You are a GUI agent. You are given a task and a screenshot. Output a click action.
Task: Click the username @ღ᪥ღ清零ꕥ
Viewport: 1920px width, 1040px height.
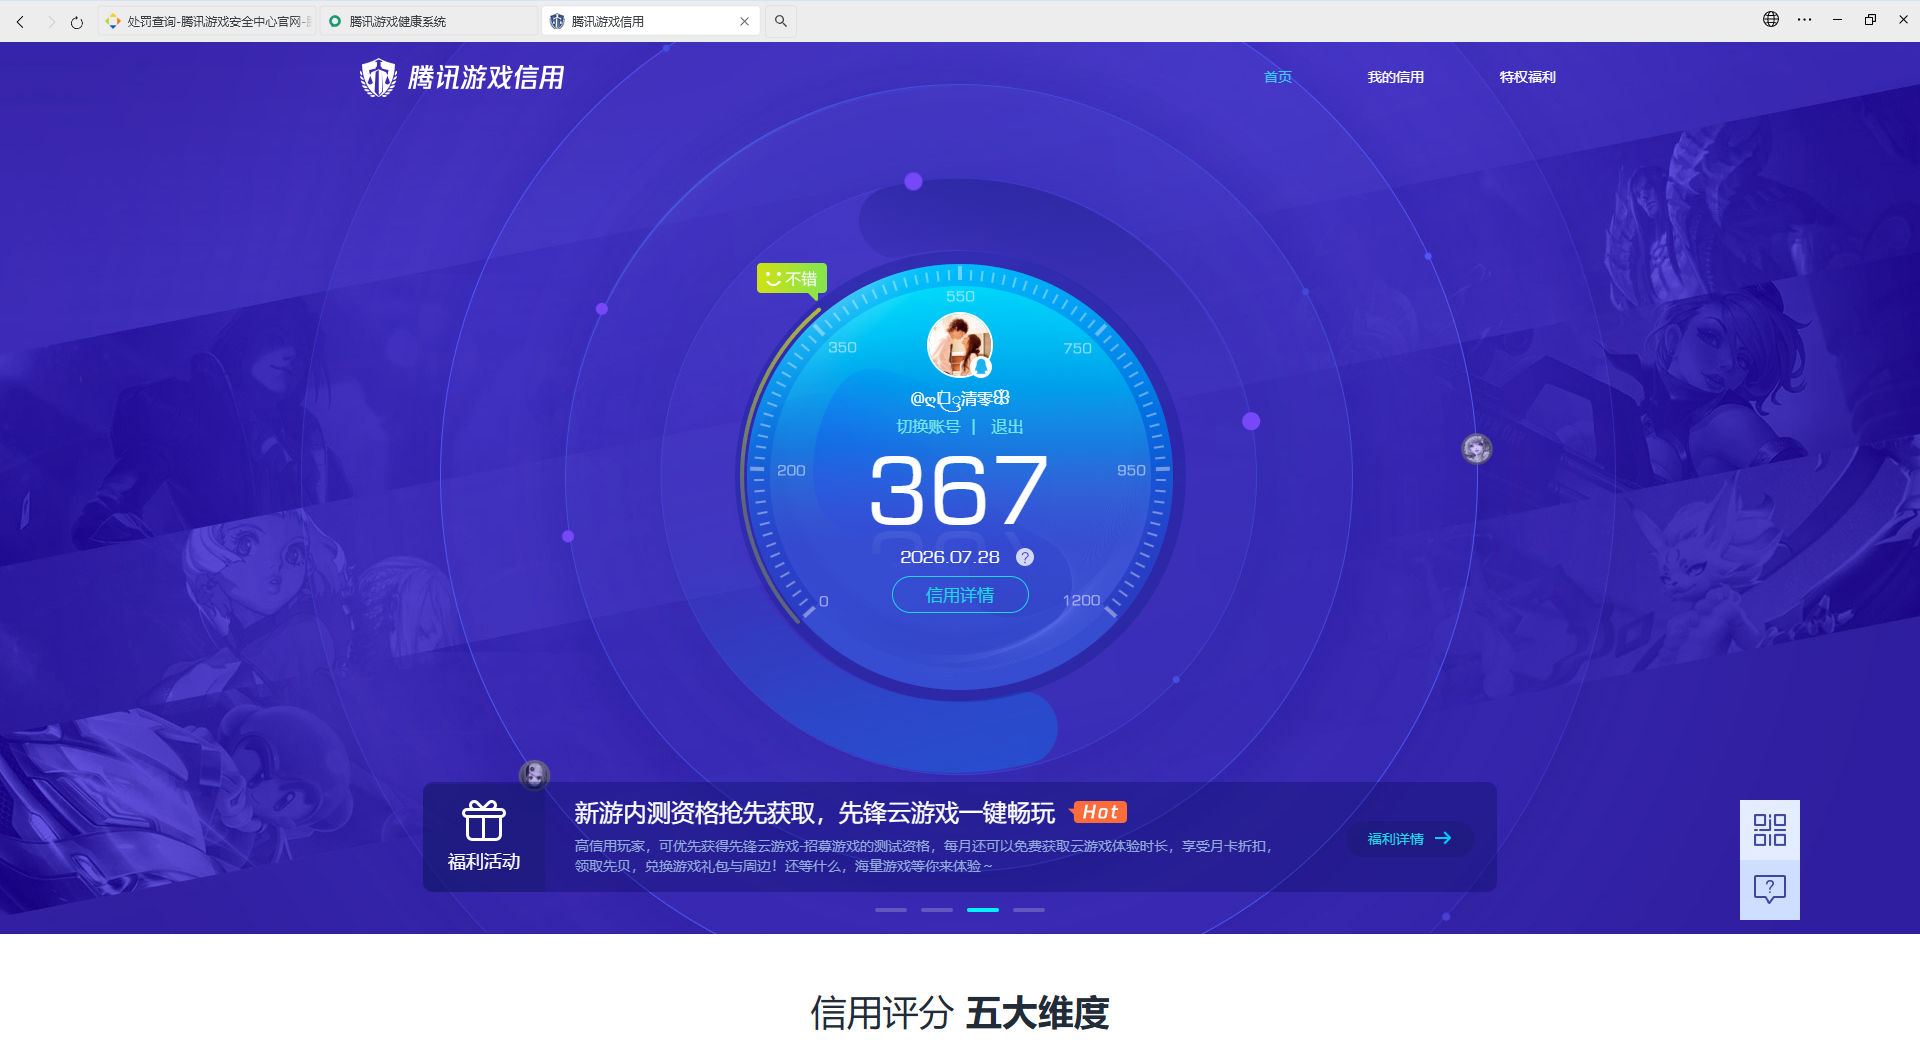pyautogui.click(x=960, y=399)
